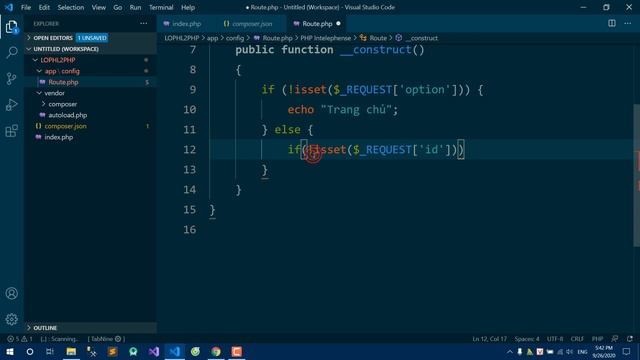Click Ln 12, Col 17 in status bar
The width and height of the screenshot is (640, 360).
click(489, 339)
